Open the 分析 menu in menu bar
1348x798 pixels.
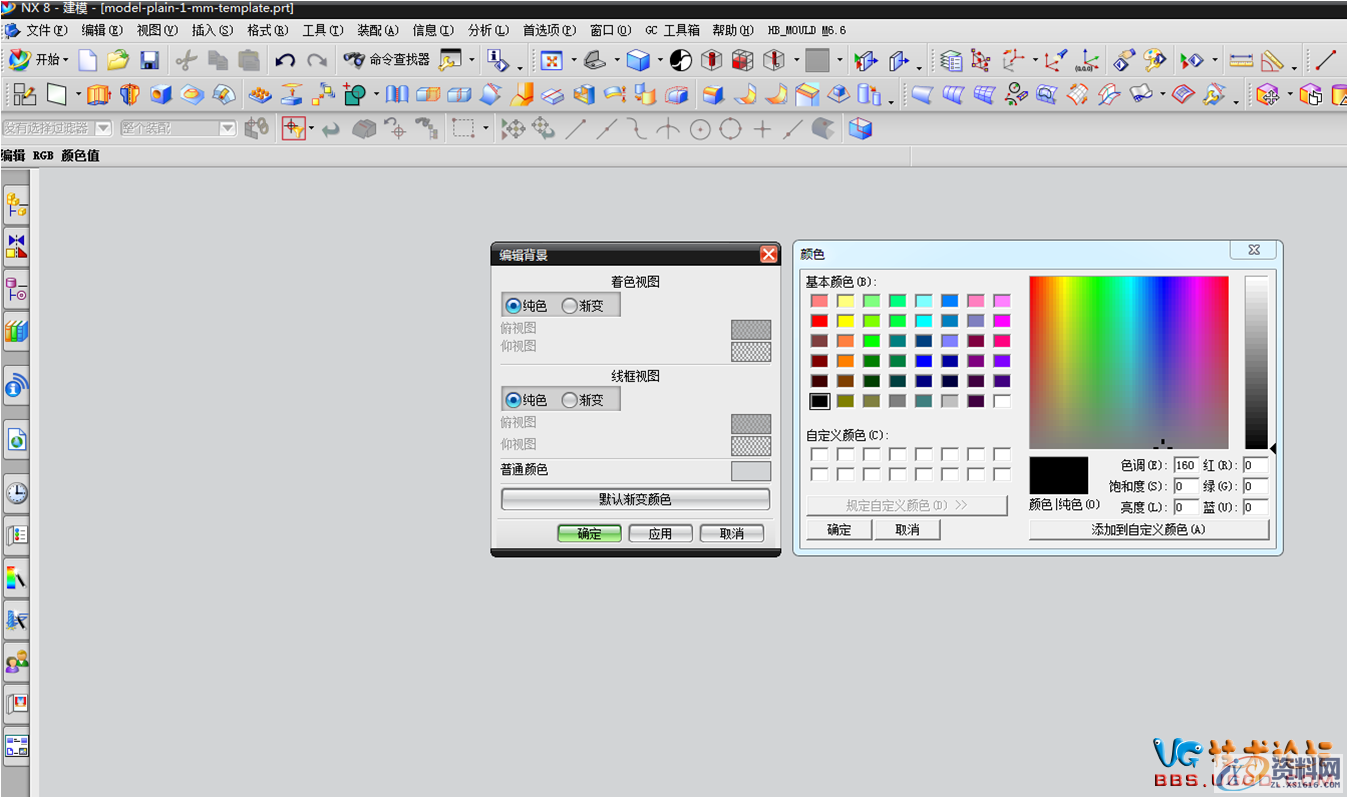pos(488,30)
